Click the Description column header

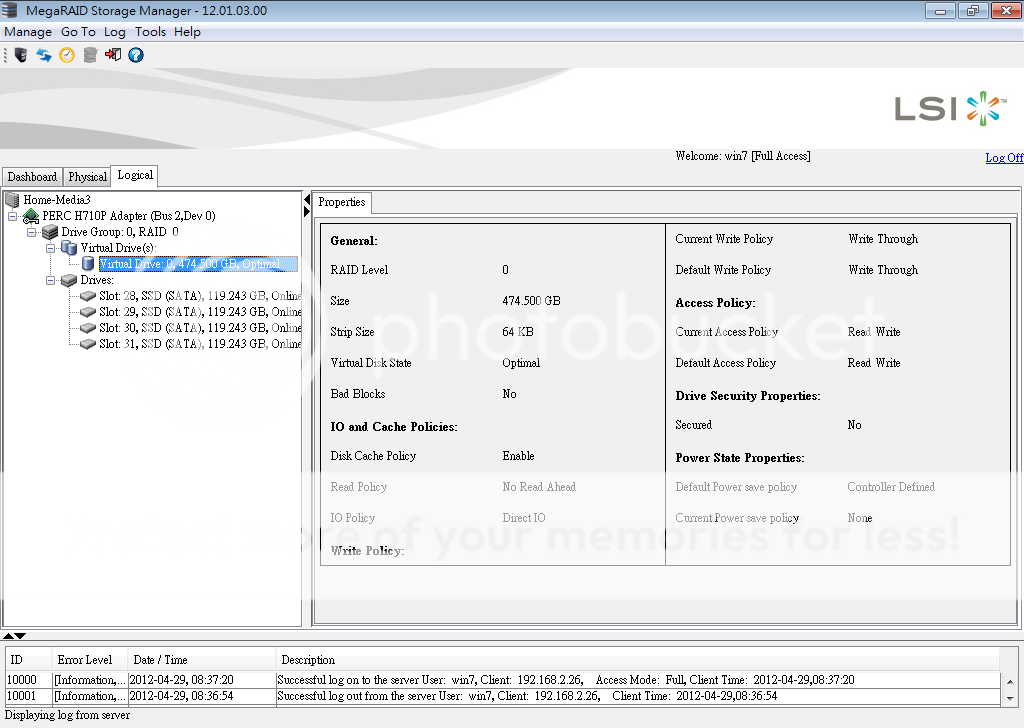coord(637,660)
